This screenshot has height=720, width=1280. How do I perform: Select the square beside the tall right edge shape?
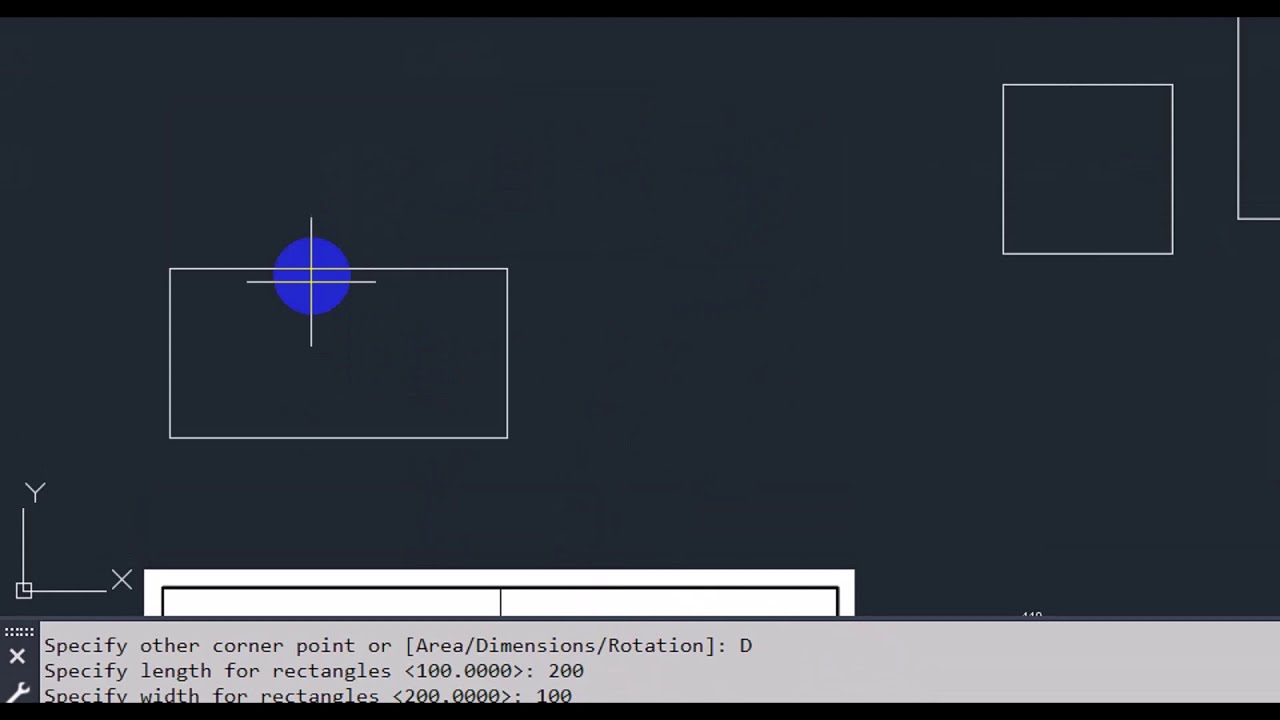tap(1088, 169)
